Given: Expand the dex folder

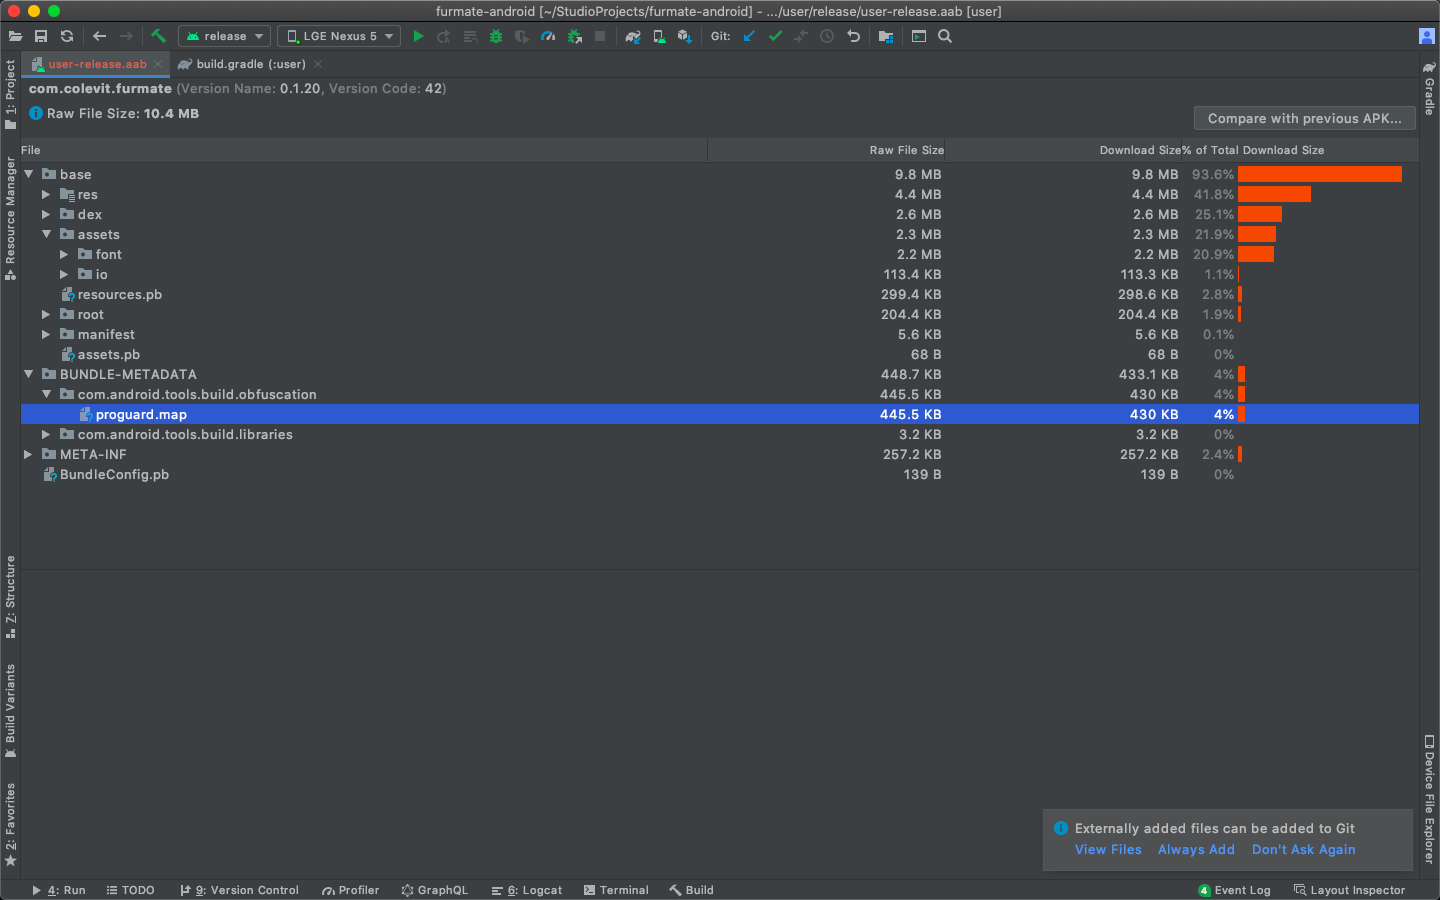Looking at the screenshot, I should (x=46, y=214).
